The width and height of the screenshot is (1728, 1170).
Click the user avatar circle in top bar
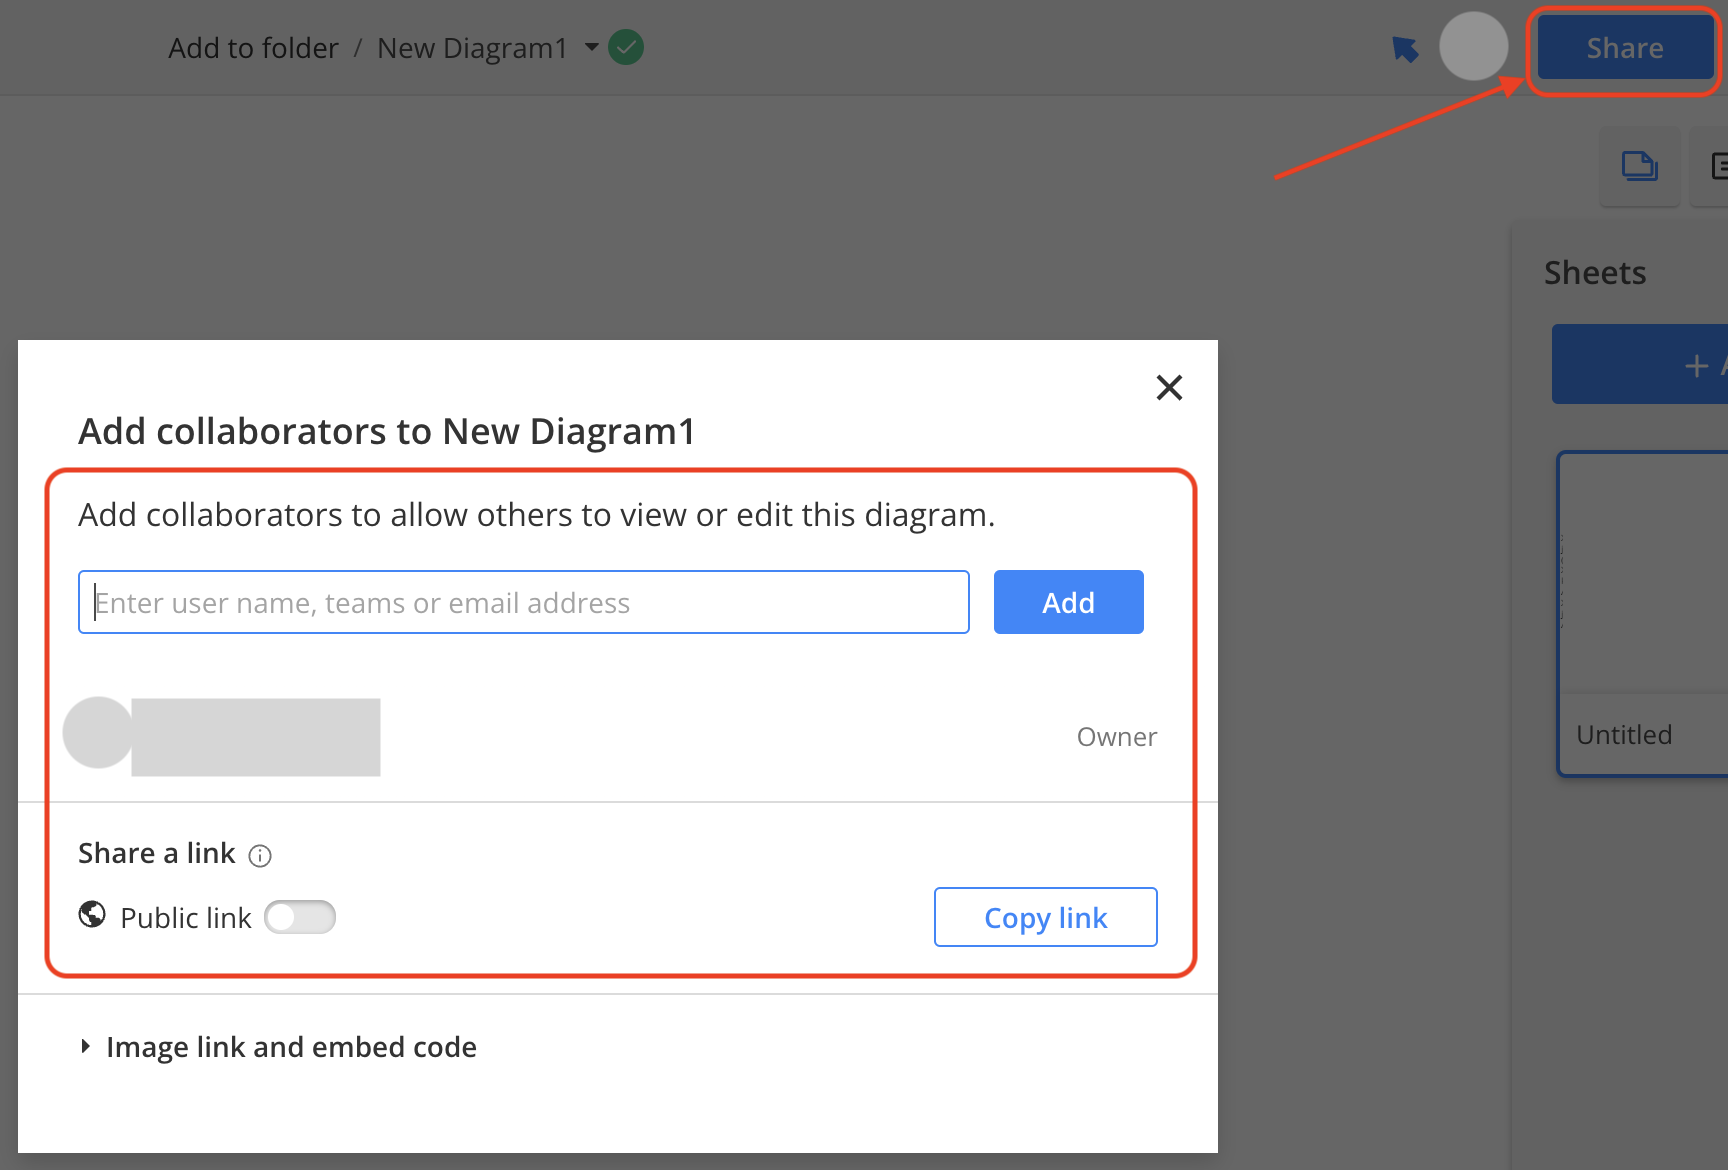point(1473,46)
